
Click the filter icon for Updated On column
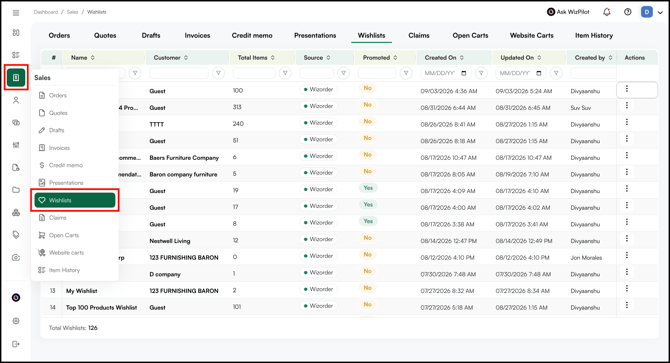(556, 73)
